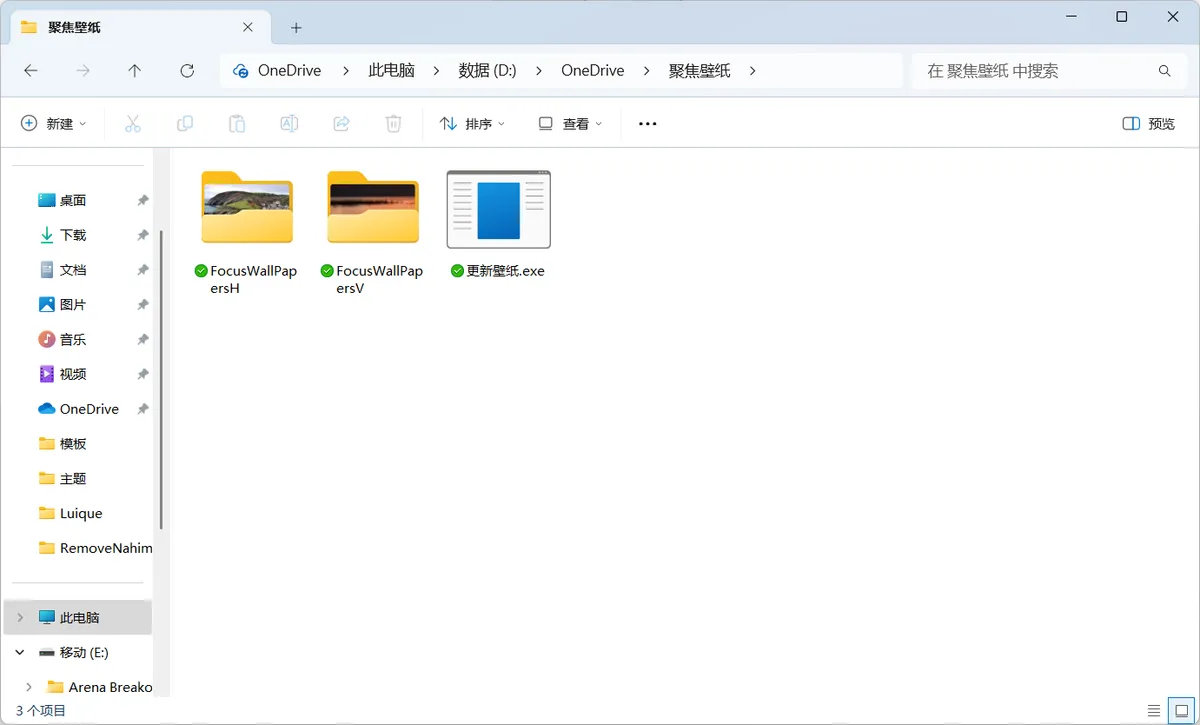Screen dimensions: 1200x725
Task: Close the 聚焦壁纸 tab
Action: point(248,28)
